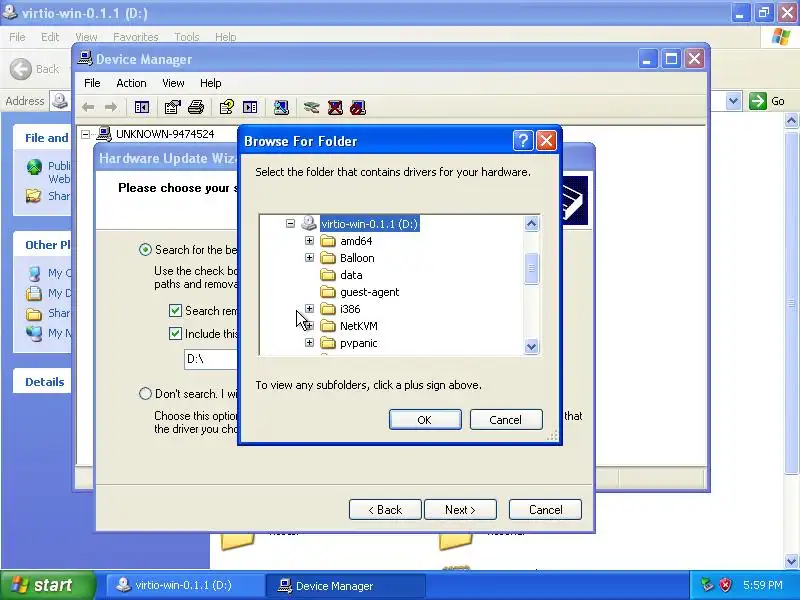Image resolution: width=800 pixels, height=600 pixels.
Task: Open the Explorer address bar dropdown
Action: click(733, 101)
